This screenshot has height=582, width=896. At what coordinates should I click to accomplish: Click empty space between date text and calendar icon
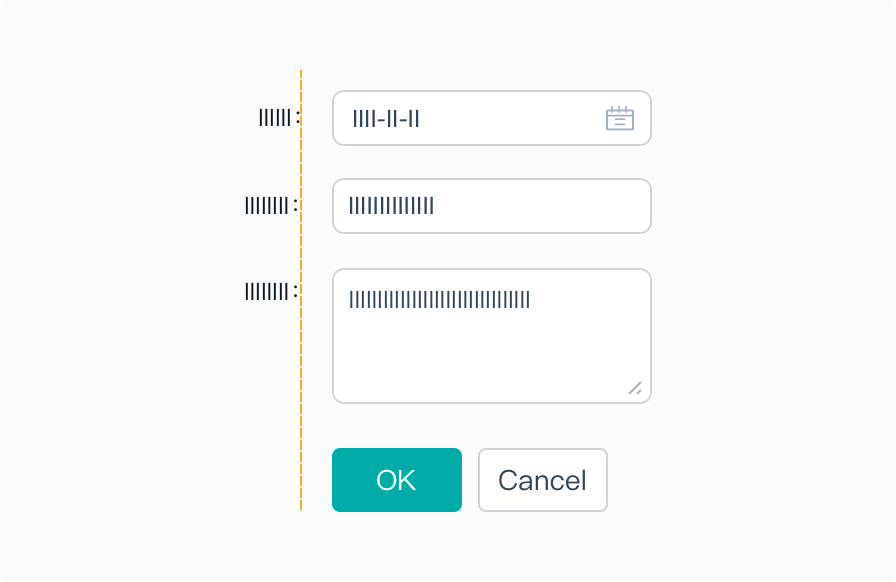click(x=511, y=119)
